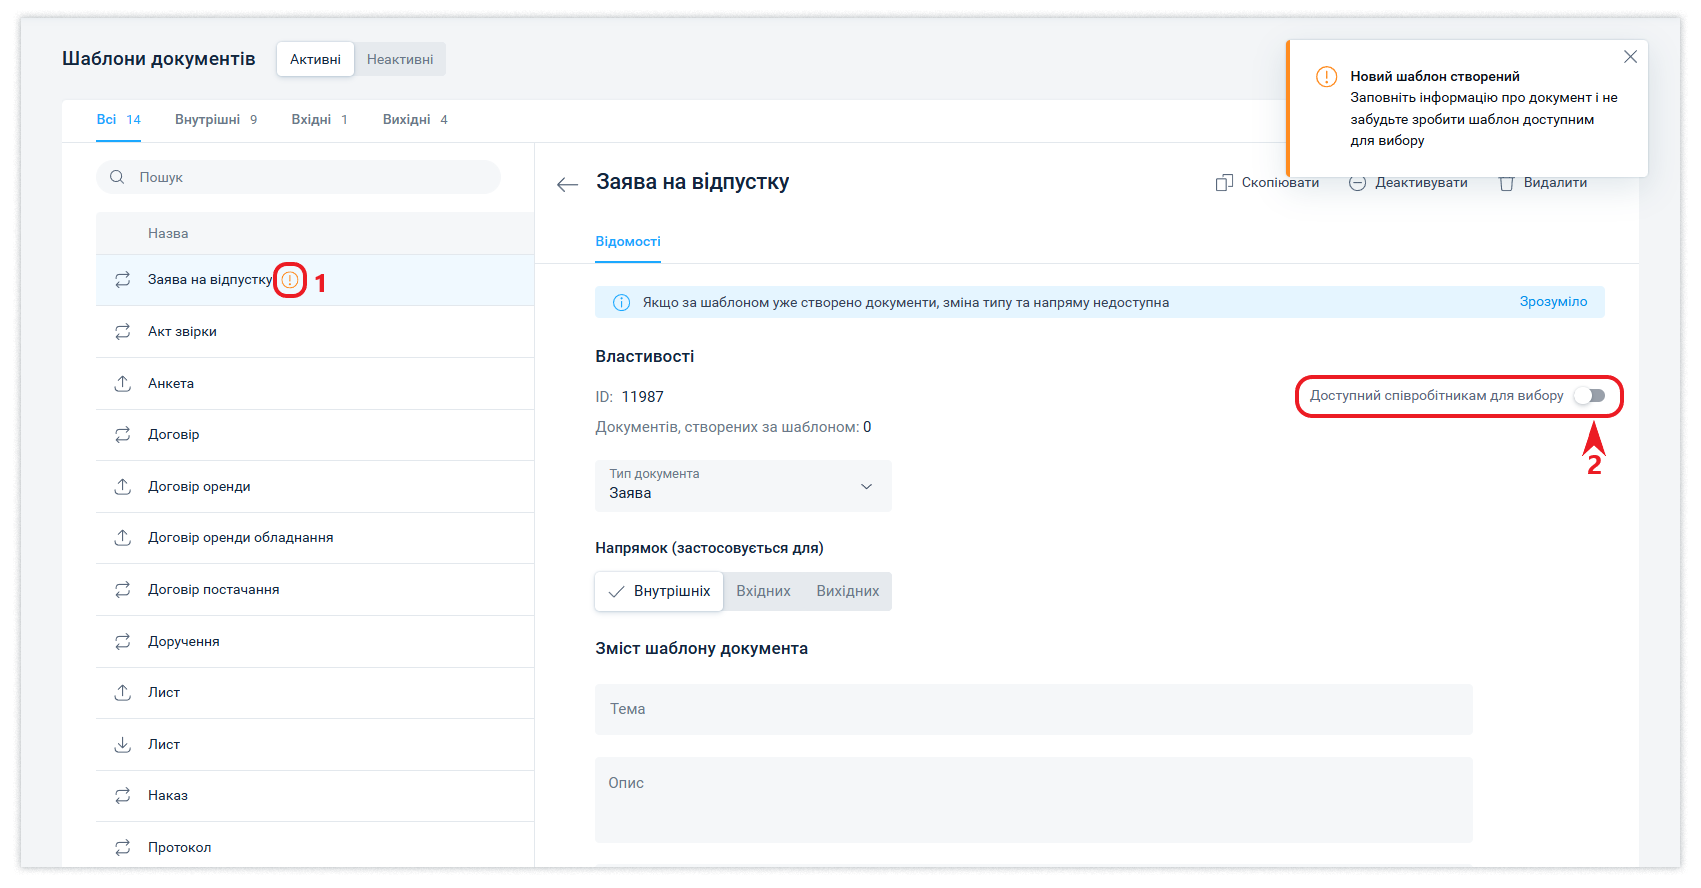Click into the Опис text area
The width and height of the screenshot is (1701, 888).
[1033, 799]
